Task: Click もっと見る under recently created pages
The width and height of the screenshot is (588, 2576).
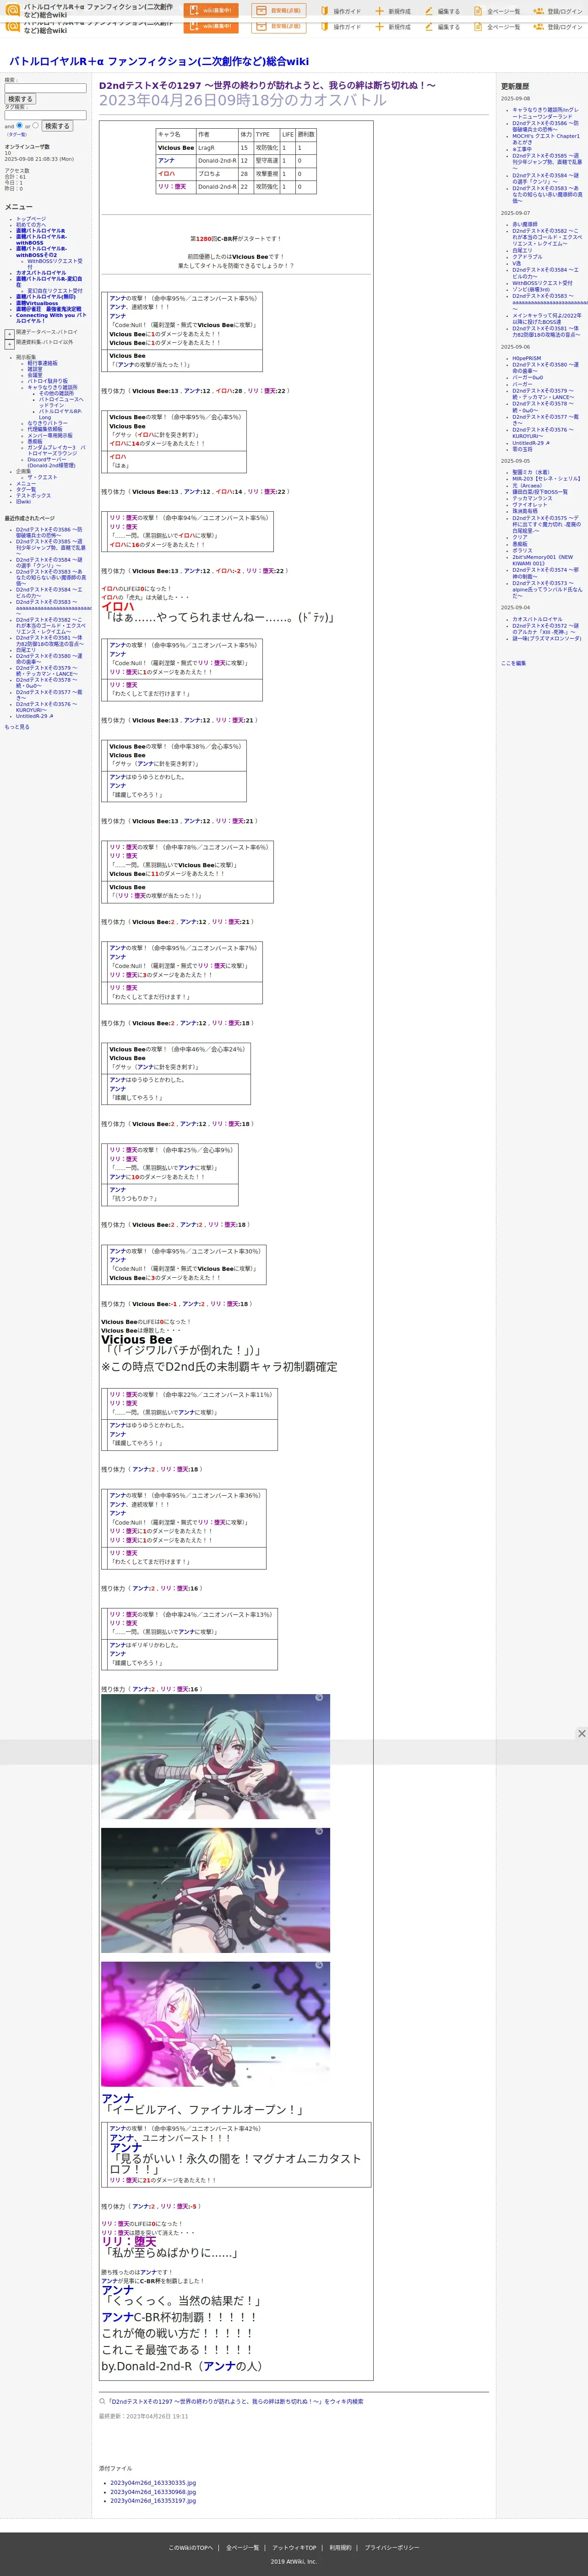Action: [x=17, y=727]
